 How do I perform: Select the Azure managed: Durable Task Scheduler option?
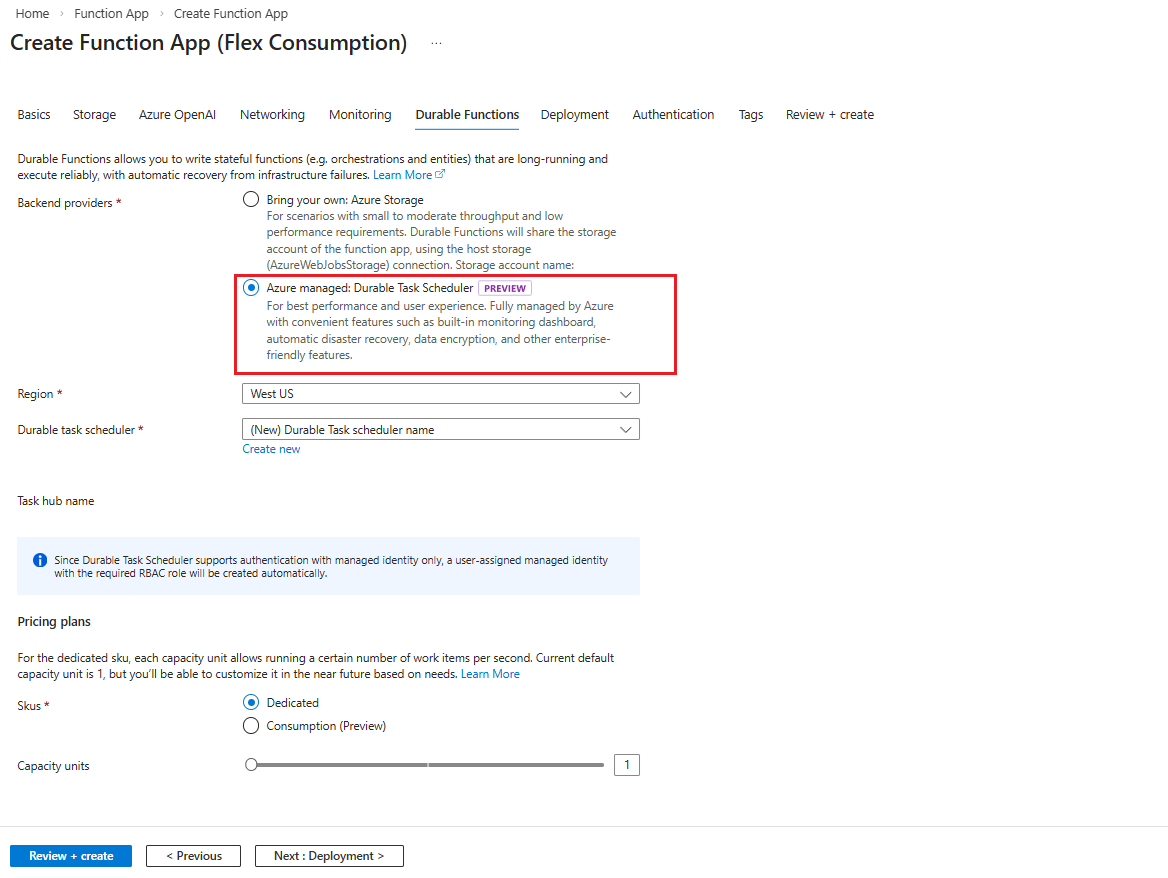click(251, 287)
